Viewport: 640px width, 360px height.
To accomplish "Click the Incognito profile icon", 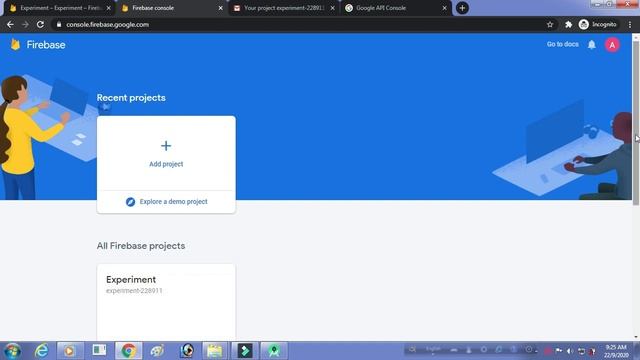I will point(584,24).
